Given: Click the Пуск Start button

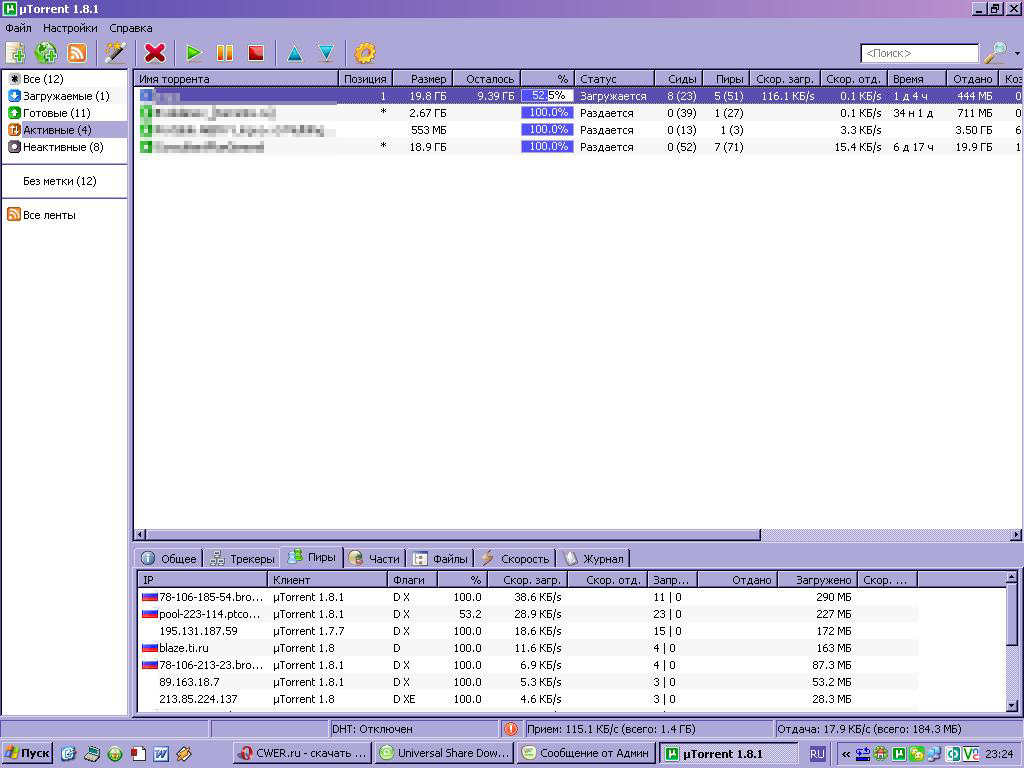Looking at the screenshot, I should 27,754.
